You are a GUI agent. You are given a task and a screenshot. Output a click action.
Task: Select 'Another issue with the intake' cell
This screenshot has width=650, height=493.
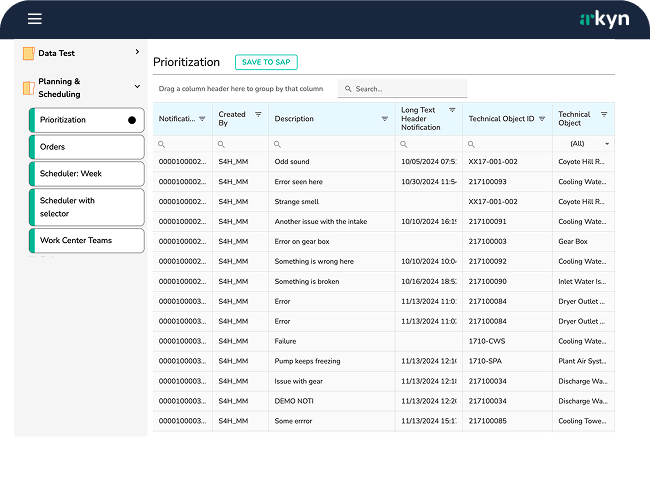pos(332,221)
